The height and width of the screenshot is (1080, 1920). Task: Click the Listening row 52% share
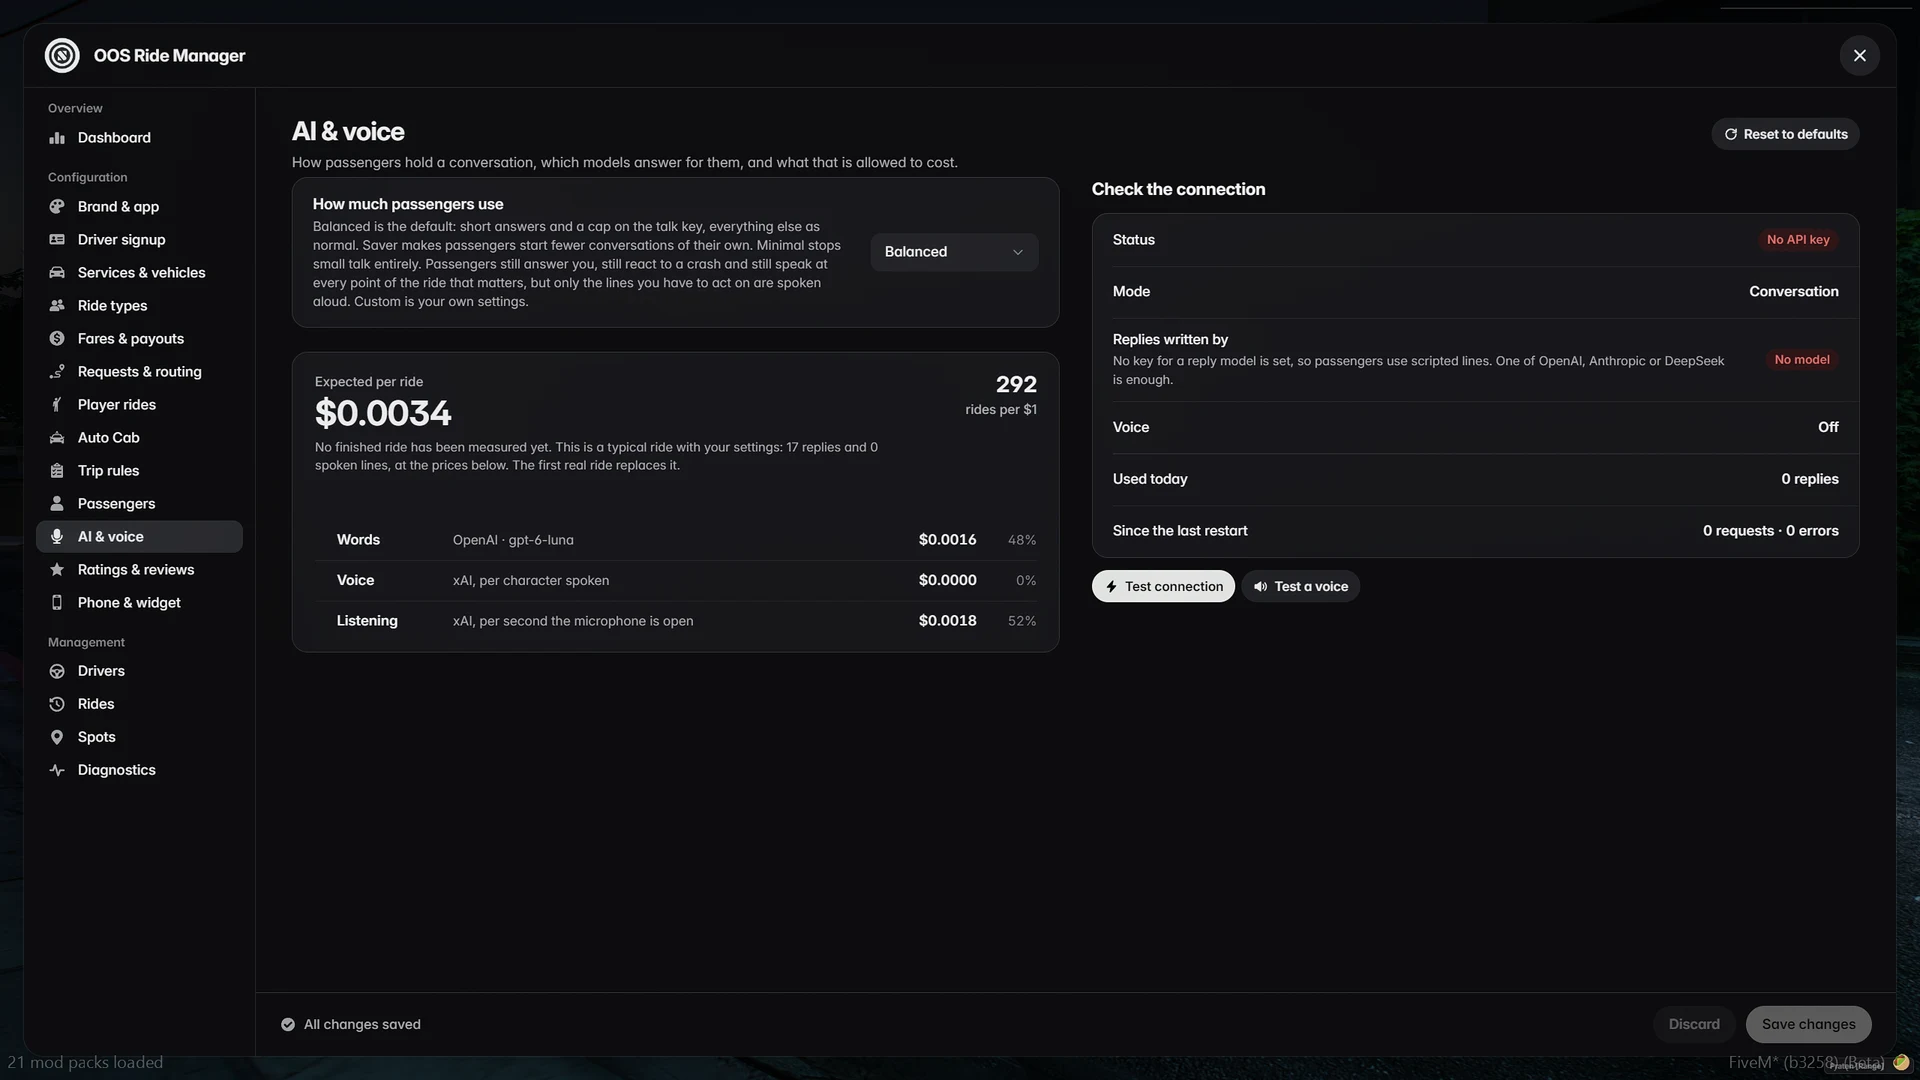tap(1021, 621)
